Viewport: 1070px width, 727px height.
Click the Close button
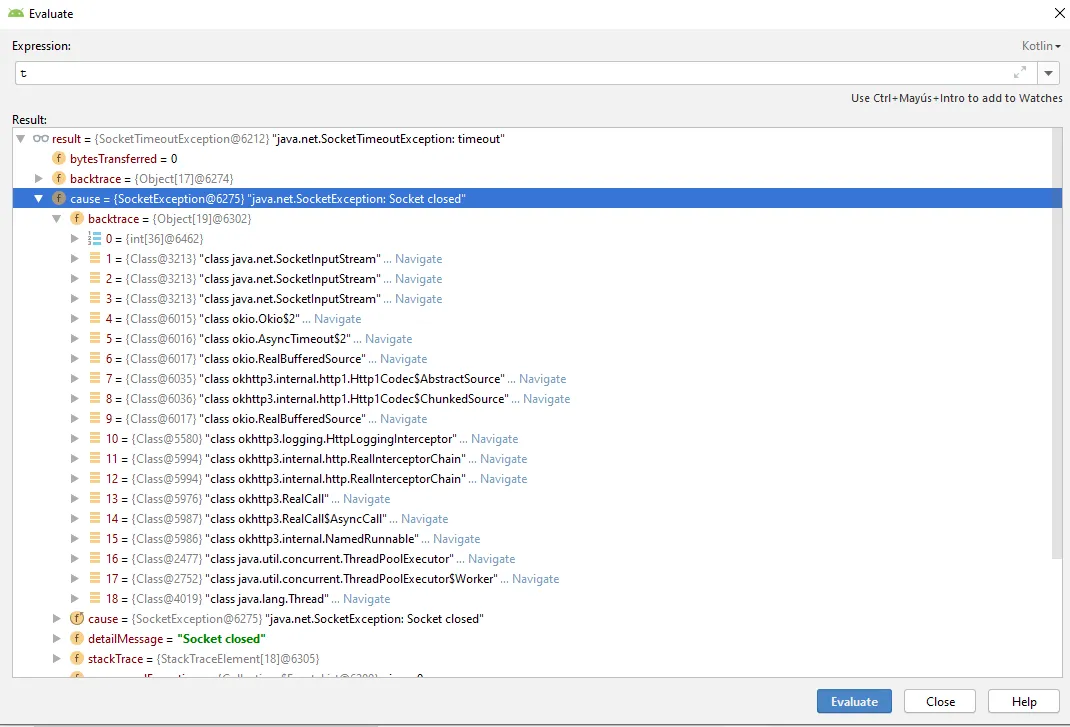click(x=940, y=701)
